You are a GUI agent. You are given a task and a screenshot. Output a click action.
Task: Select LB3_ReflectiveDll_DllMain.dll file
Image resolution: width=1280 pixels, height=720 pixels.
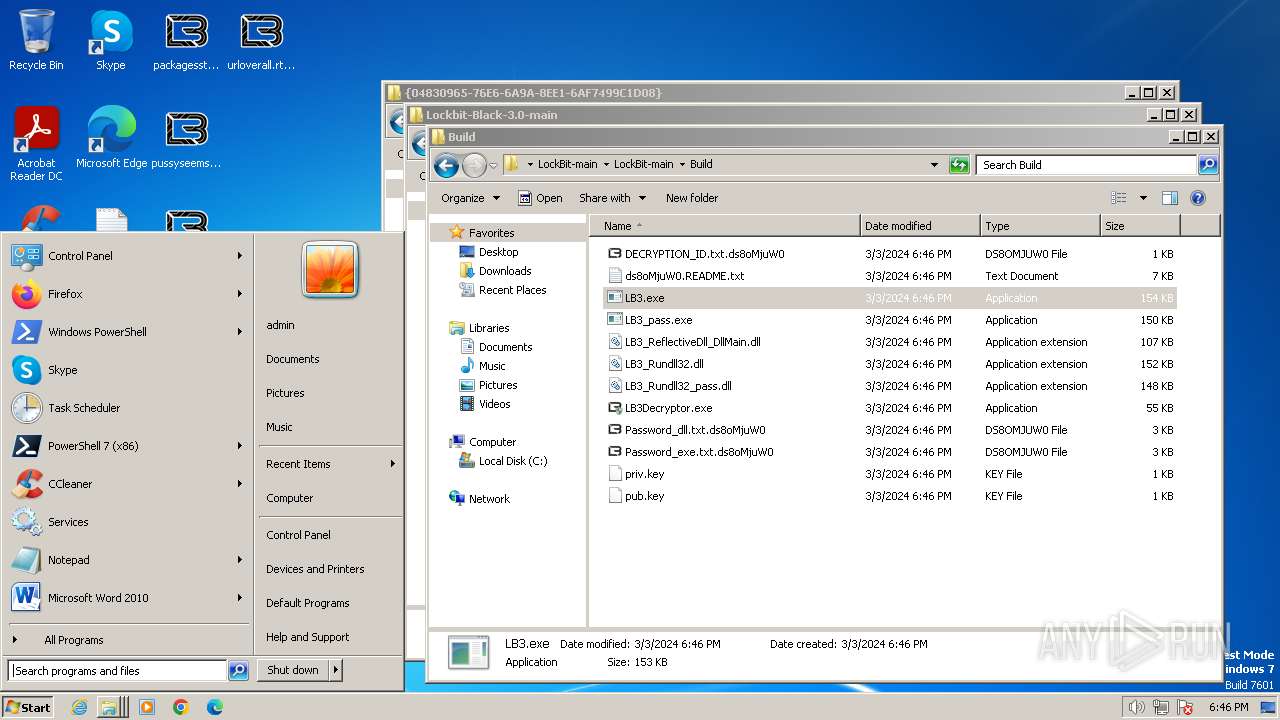(684, 342)
